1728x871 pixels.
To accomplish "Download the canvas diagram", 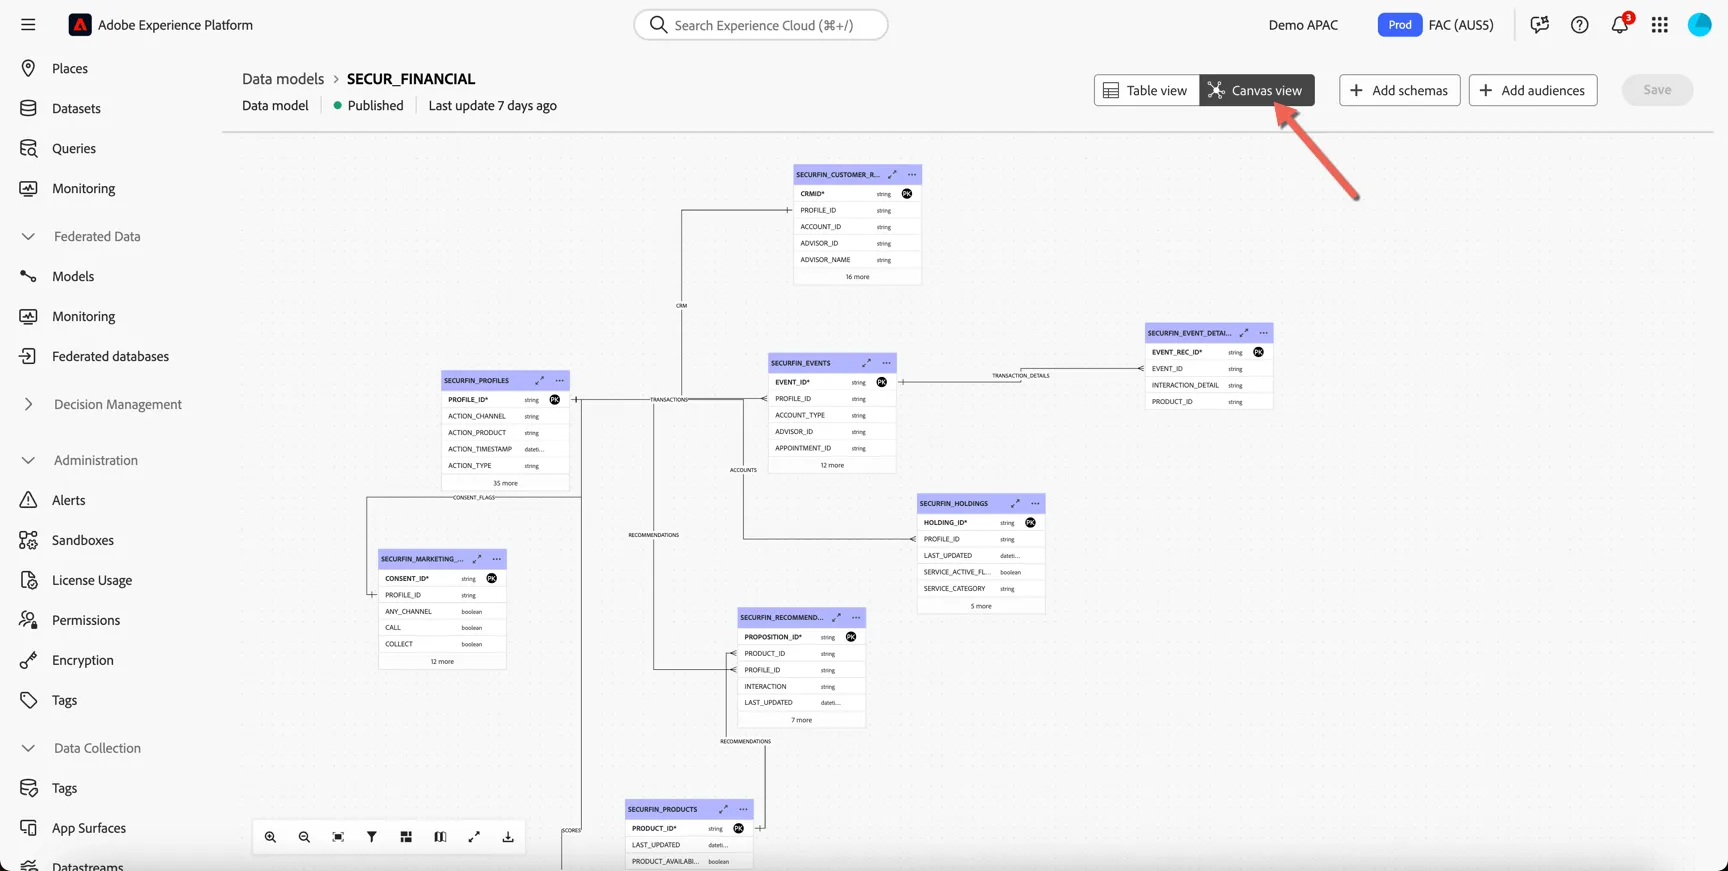I will pyautogui.click(x=508, y=837).
